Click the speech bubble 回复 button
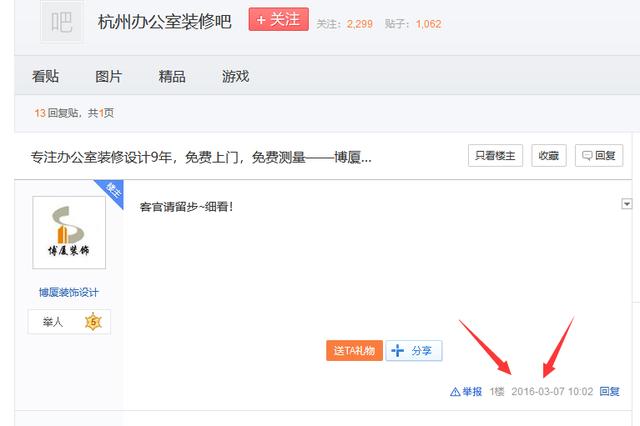The height and width of the screenshot is (426, 640). click(599, 155)
